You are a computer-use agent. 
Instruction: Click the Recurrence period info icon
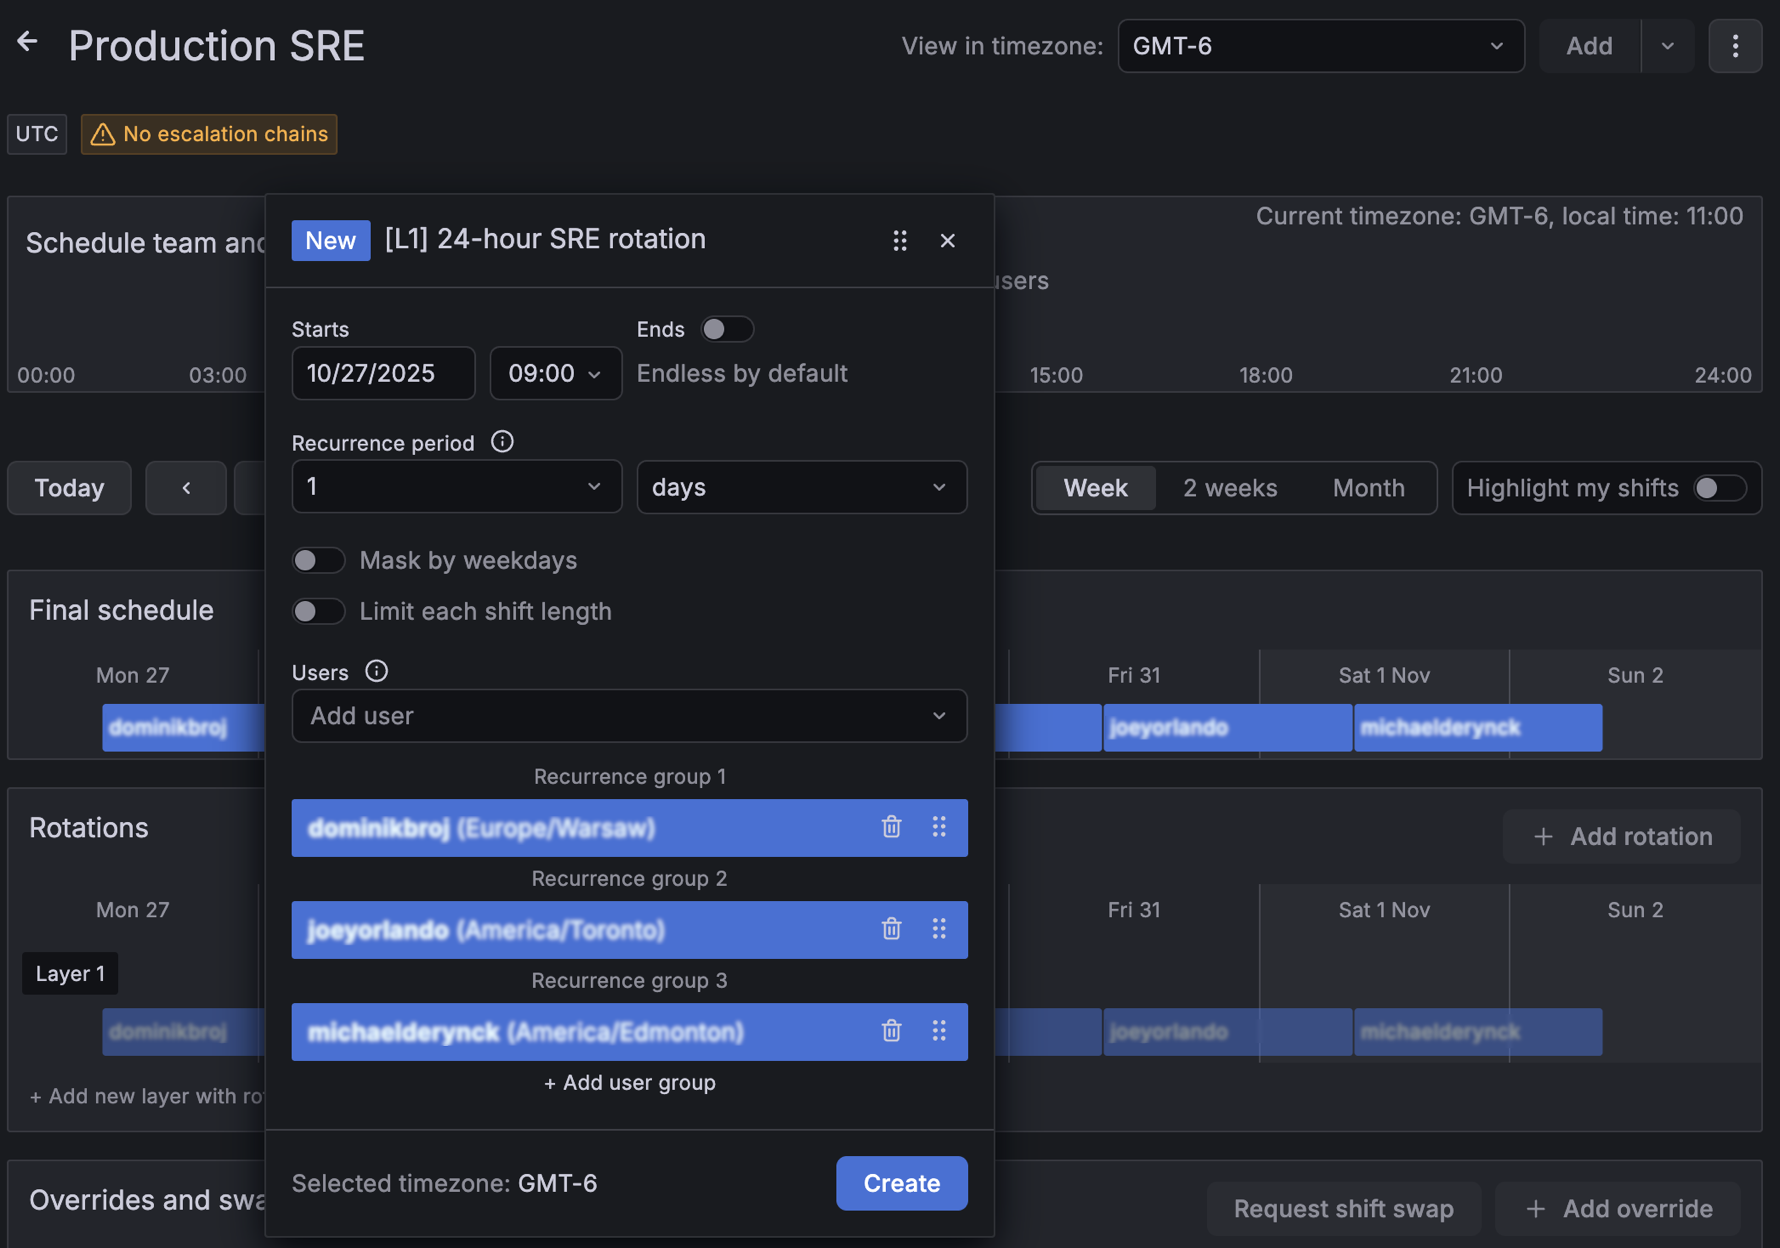pos(501,441)
